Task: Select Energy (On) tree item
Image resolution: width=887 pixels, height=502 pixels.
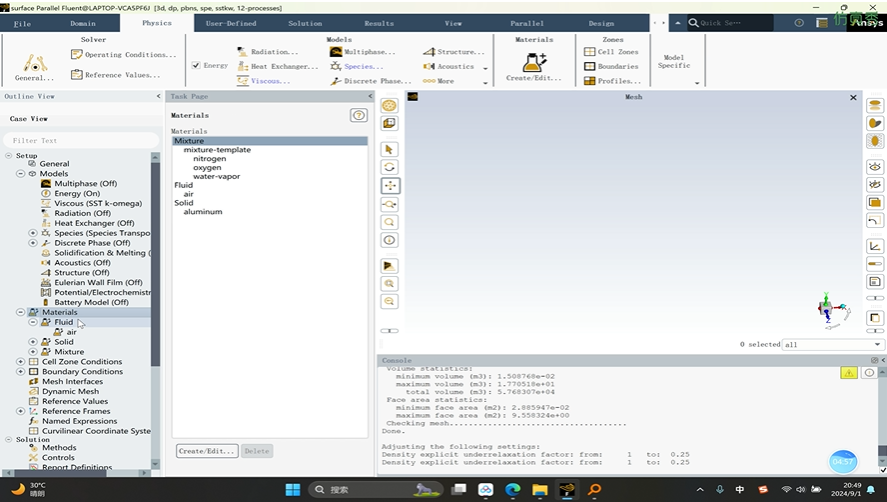Action: tap(76, 194)
